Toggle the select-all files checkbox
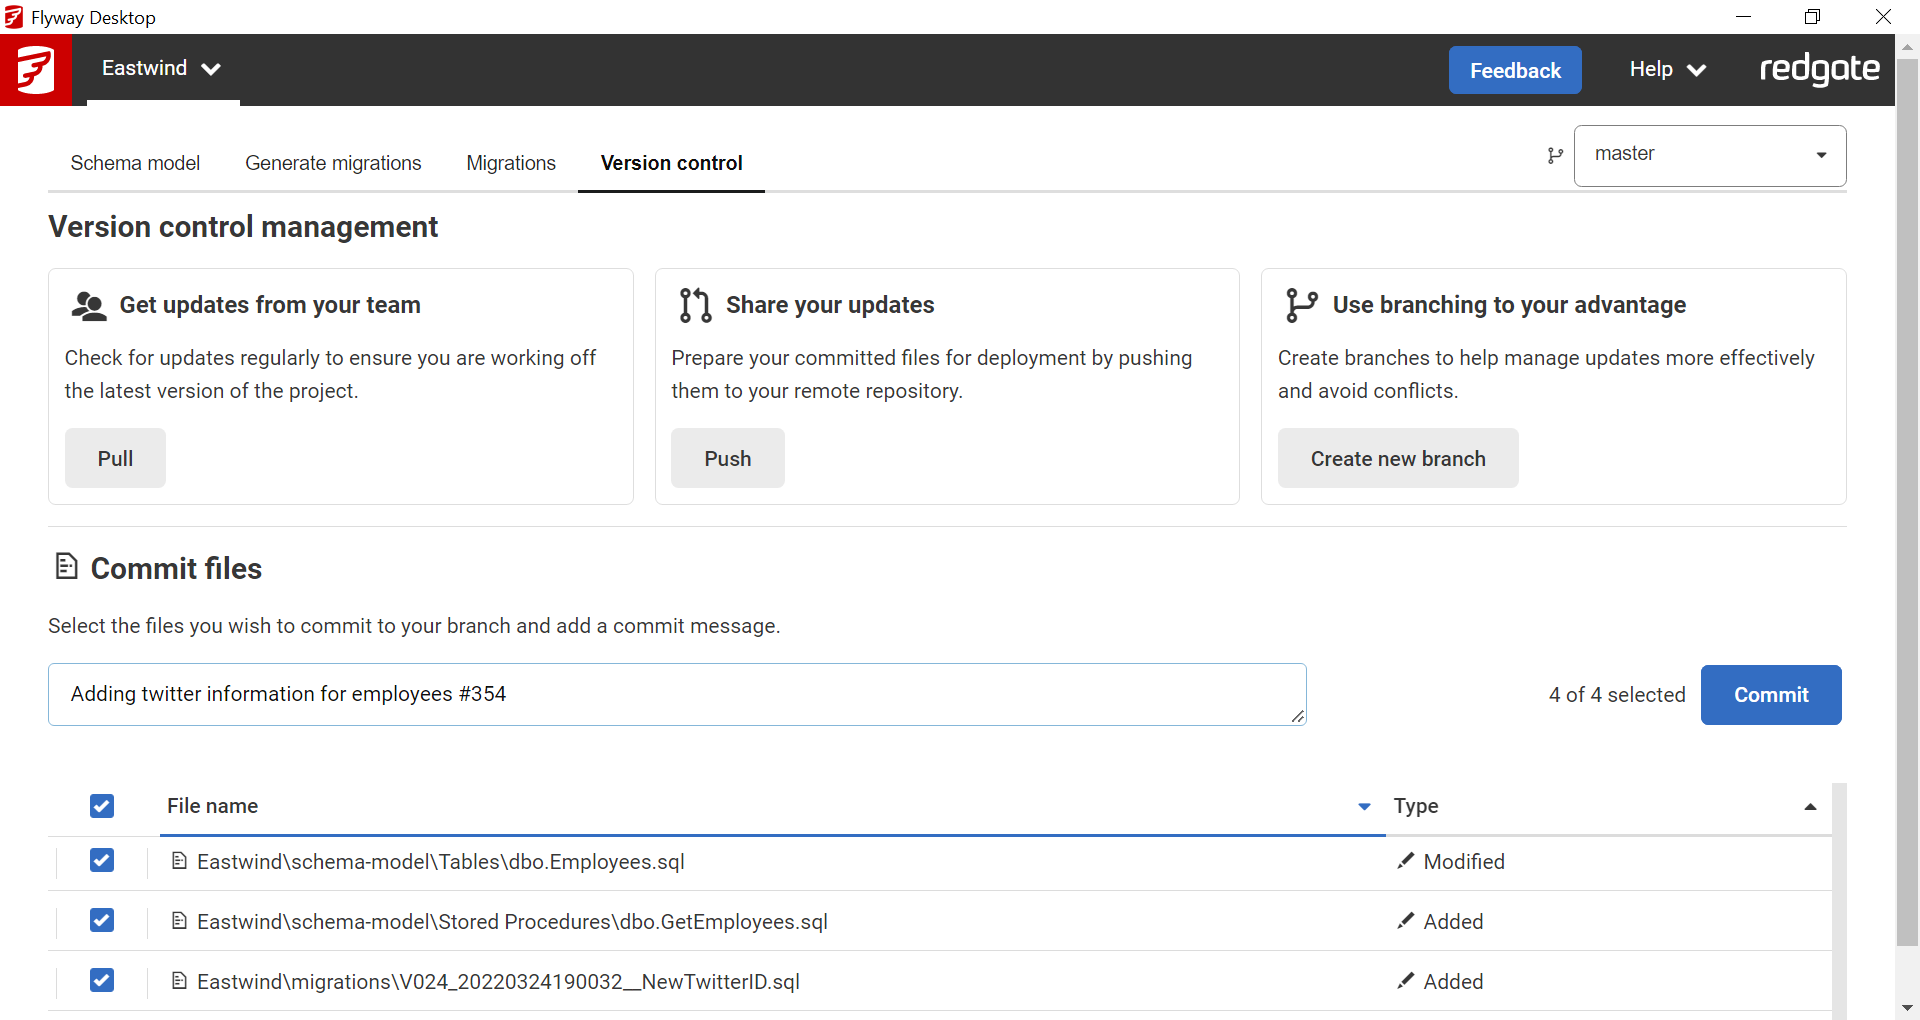1920x1020 pixels. (102, 806)
